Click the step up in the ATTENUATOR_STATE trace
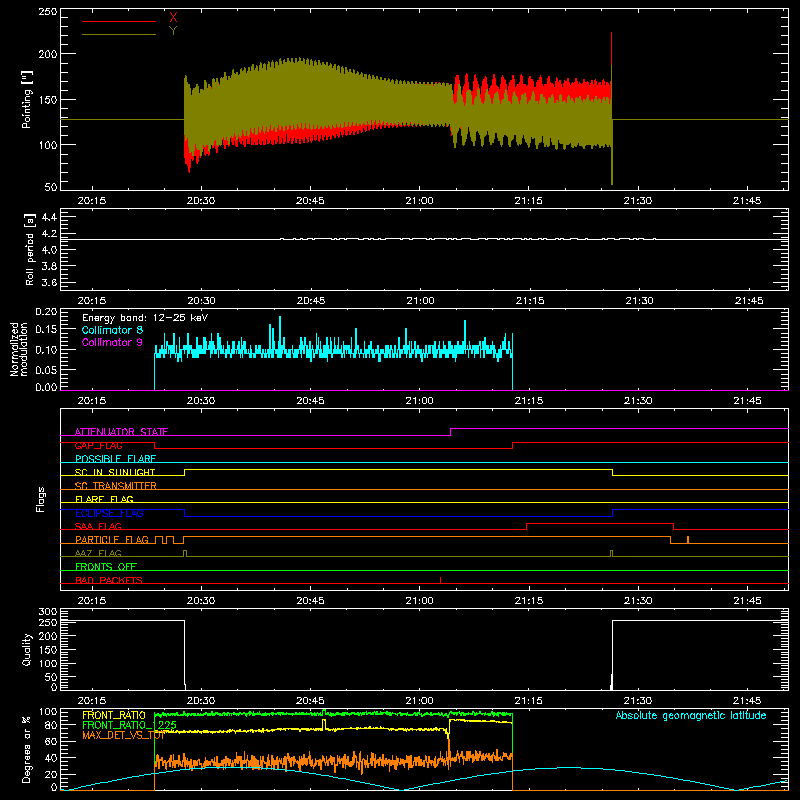 click(451, 432)
